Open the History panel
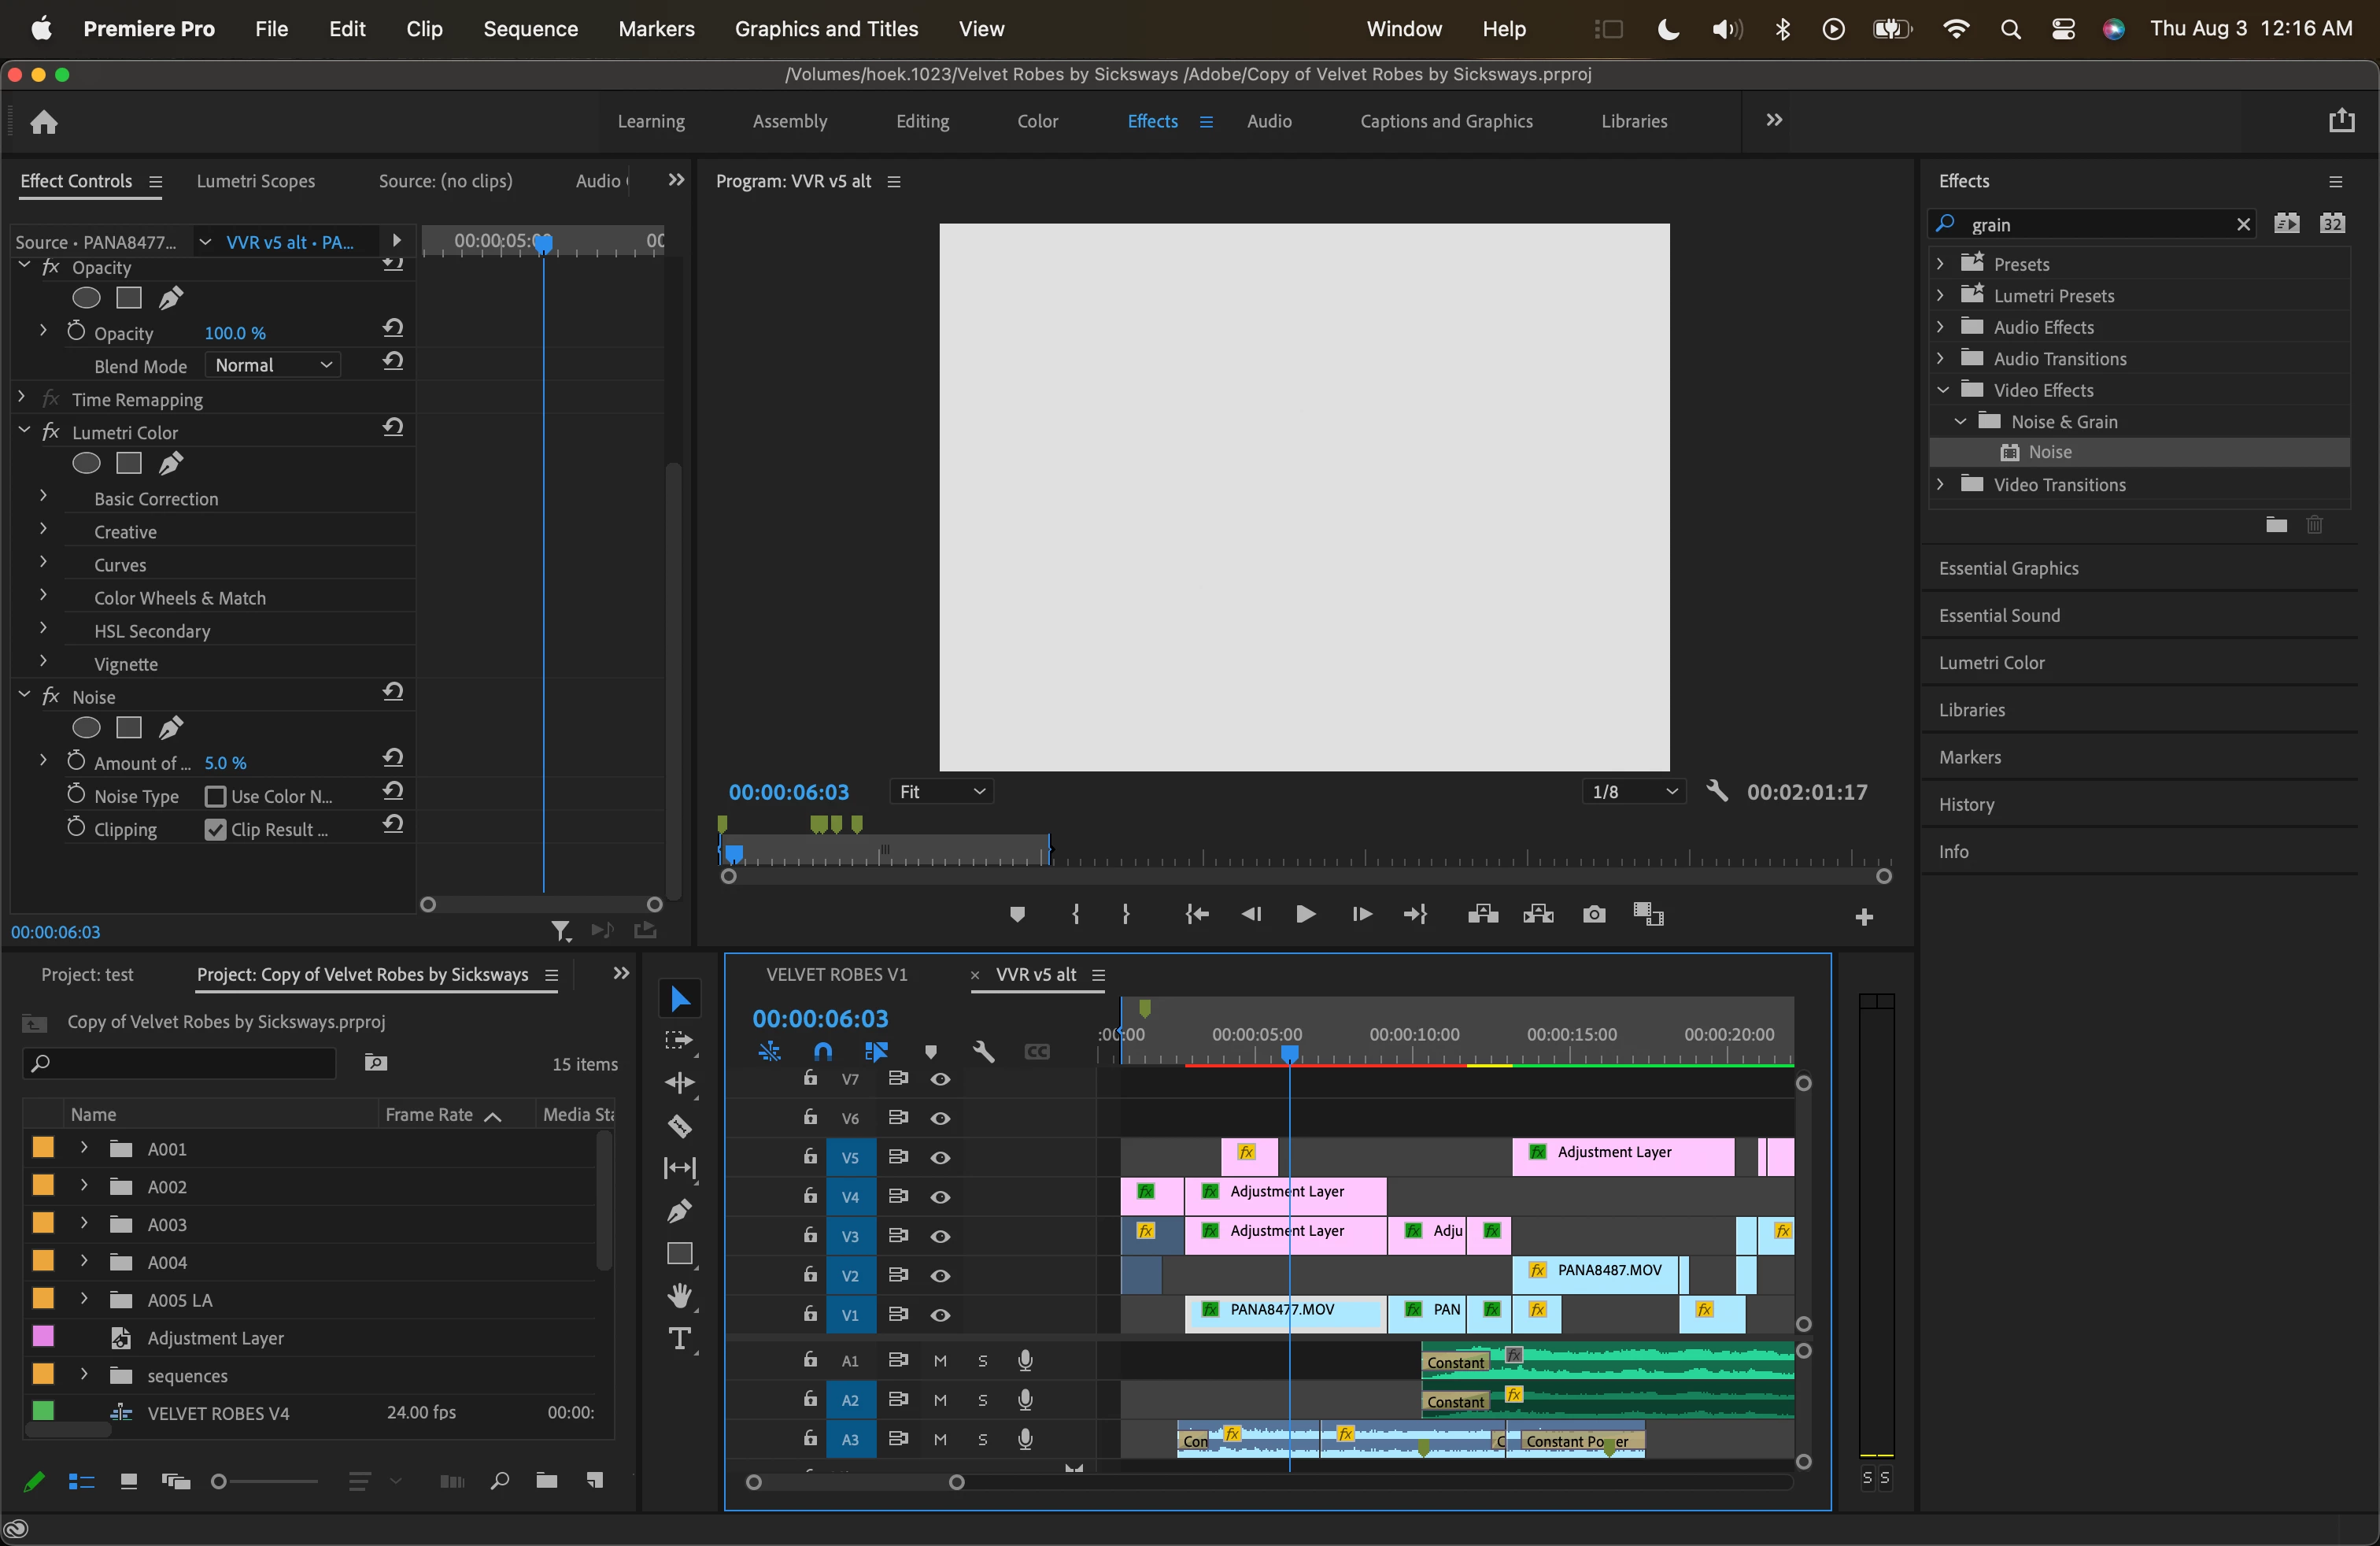 point(1966,804)
